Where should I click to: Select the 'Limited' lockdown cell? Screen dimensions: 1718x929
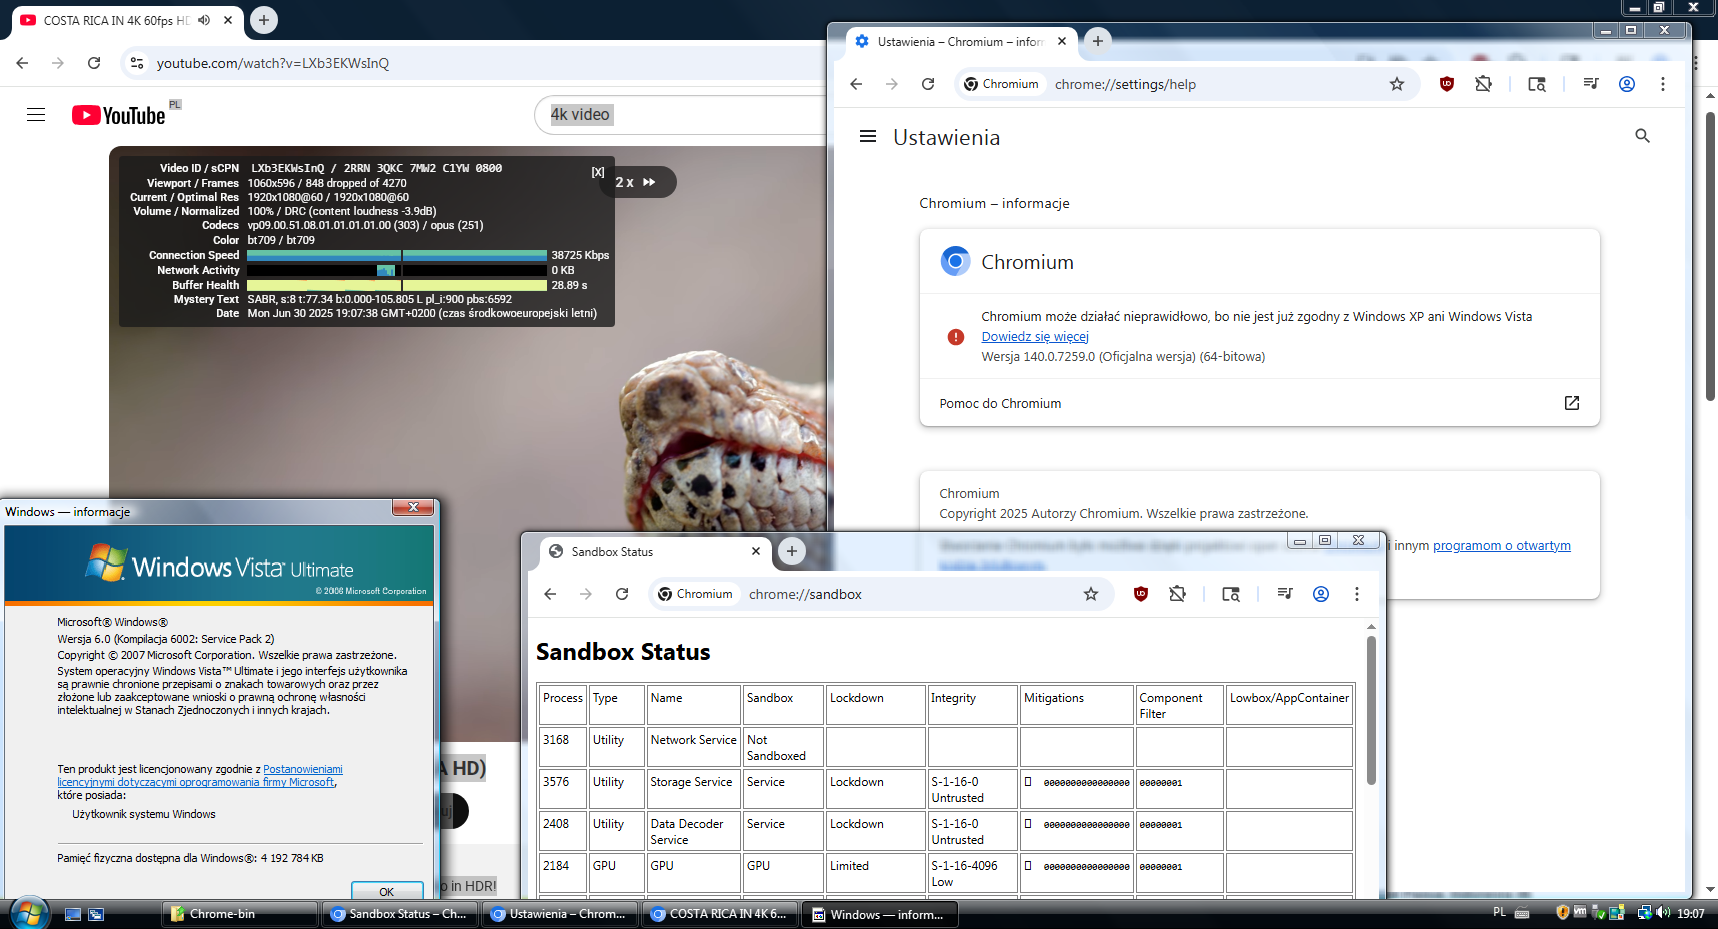875,873
